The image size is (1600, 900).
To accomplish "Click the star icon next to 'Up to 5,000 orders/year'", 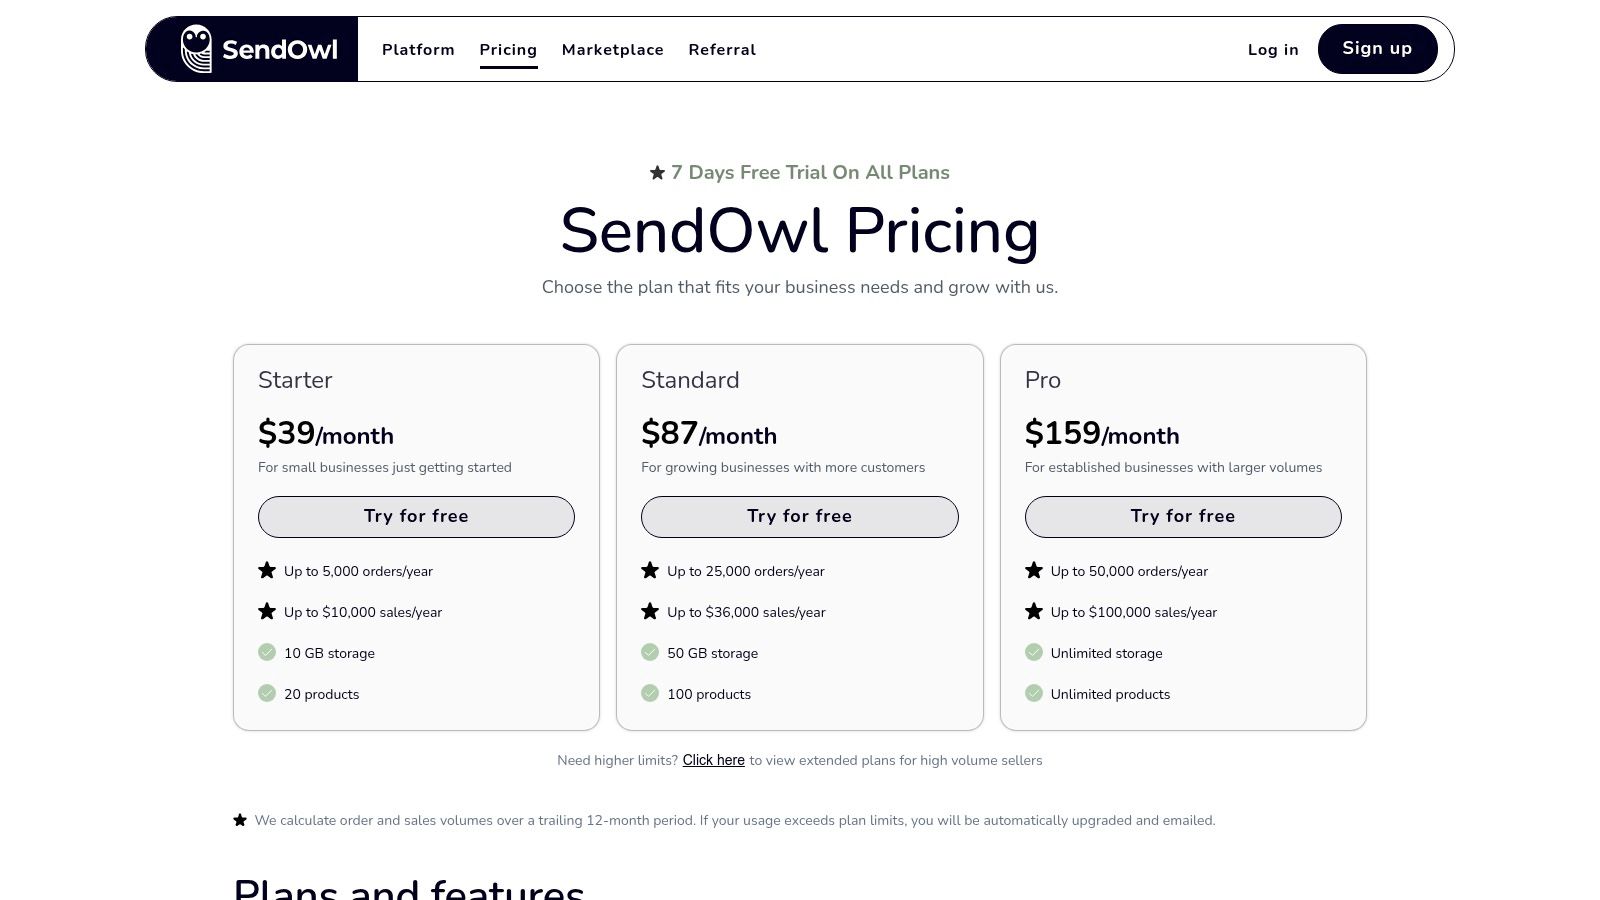I will pyautogui.click(x=266, y=570).
